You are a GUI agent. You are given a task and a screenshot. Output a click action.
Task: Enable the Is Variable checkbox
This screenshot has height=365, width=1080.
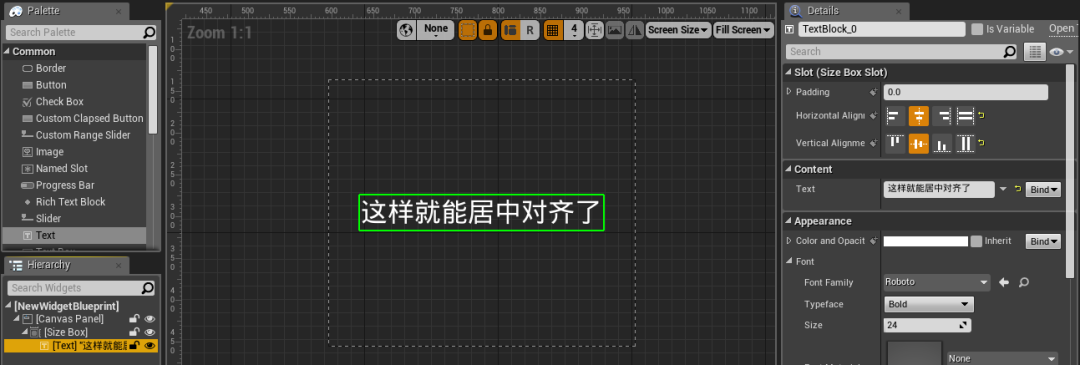pos(977,29)
